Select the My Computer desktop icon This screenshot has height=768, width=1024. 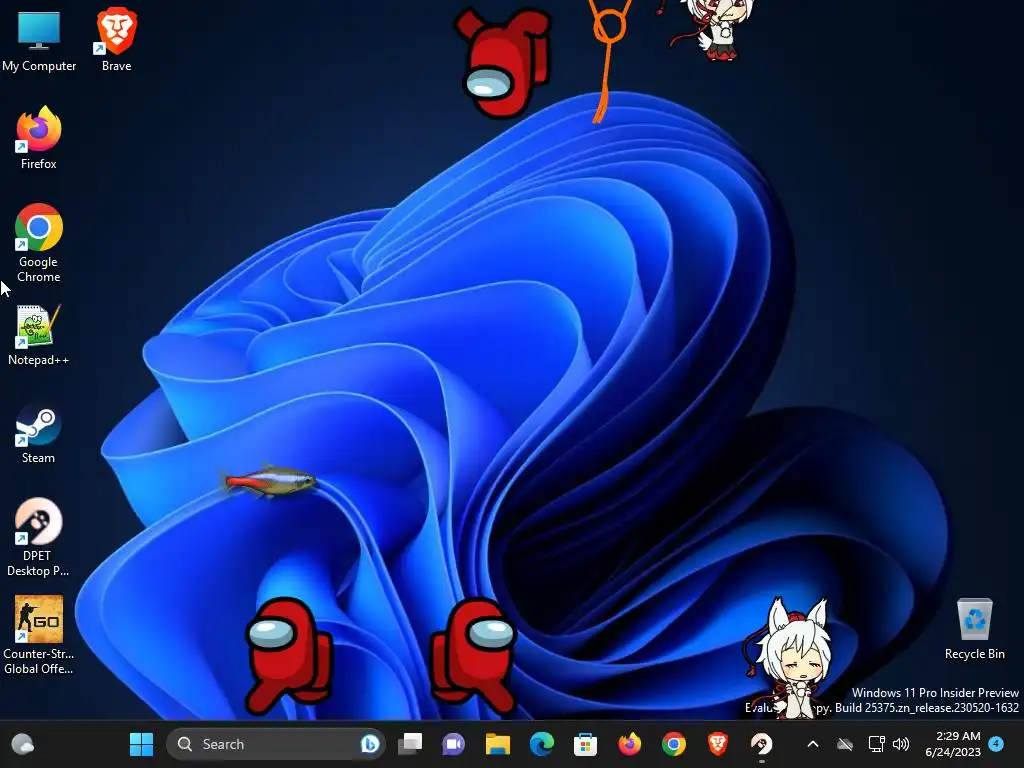coord(39,40)
